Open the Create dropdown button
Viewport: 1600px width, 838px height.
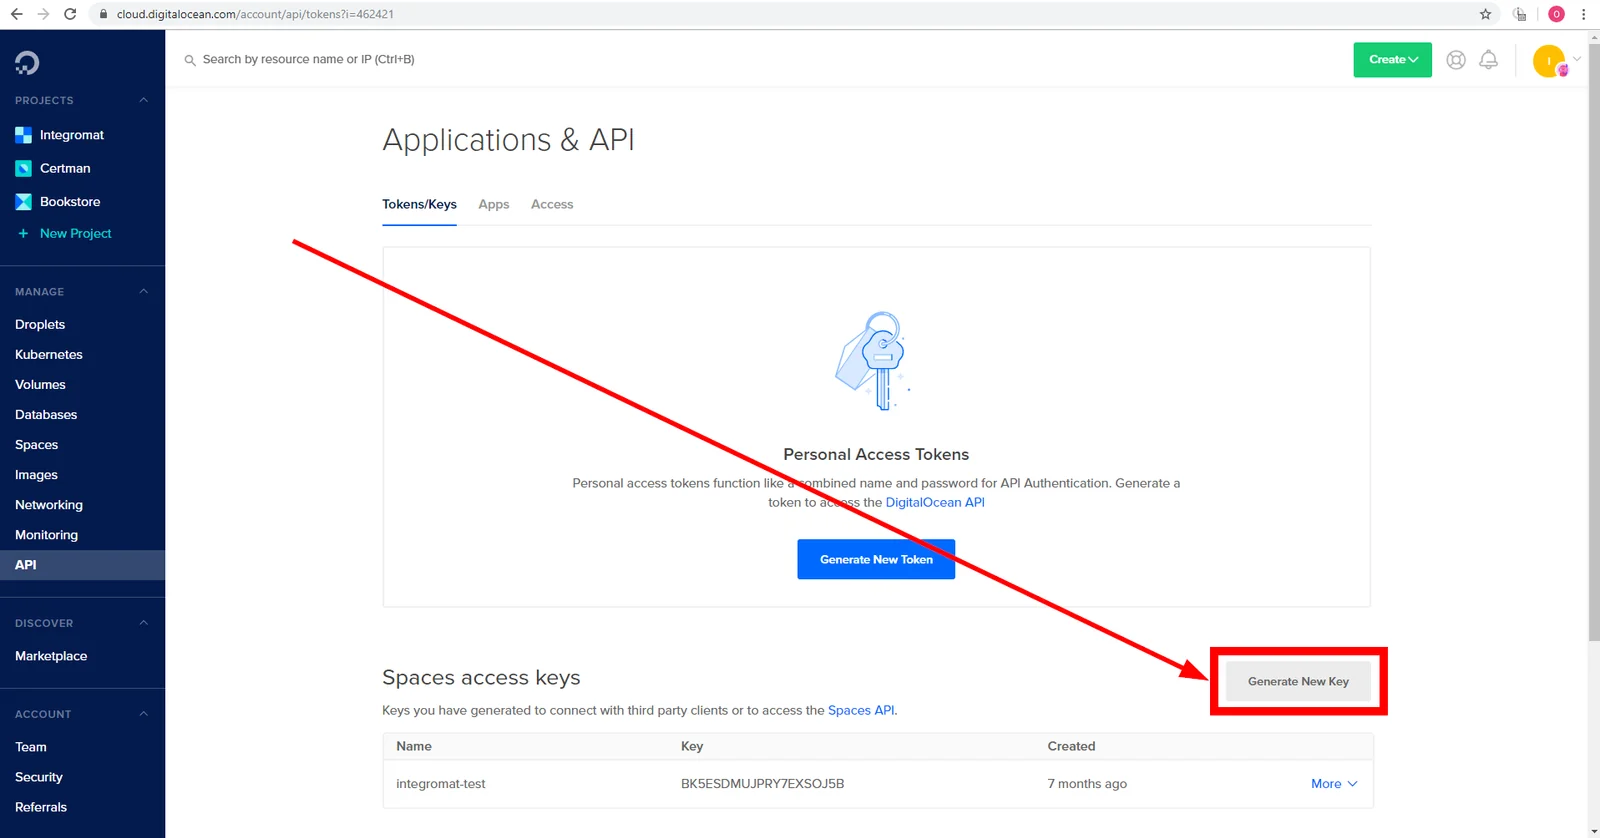[x=1393, y=60]
